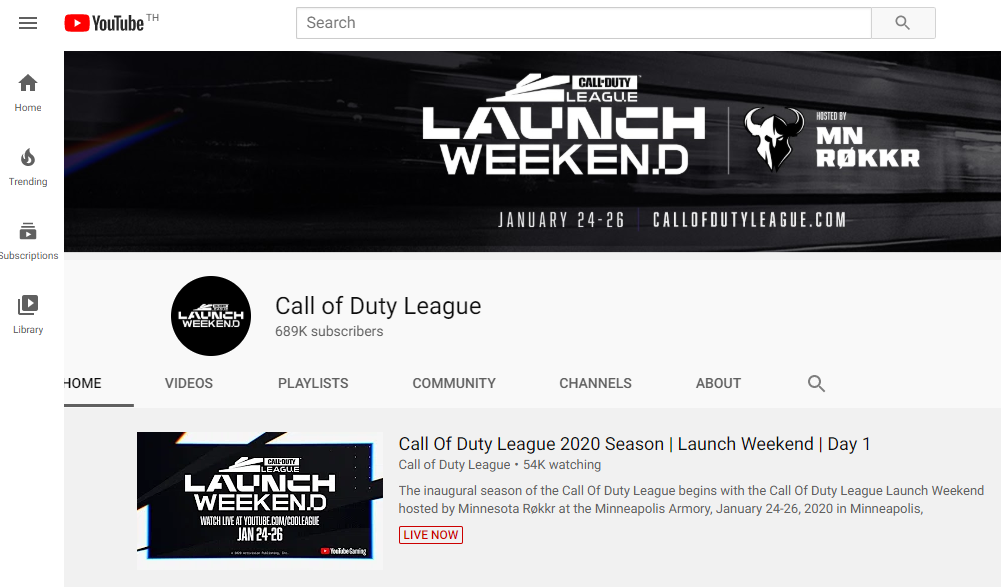Open the Launch Weekend live video thumbnail
This screenshot has height=587, width=1001.
coord(260,501)
